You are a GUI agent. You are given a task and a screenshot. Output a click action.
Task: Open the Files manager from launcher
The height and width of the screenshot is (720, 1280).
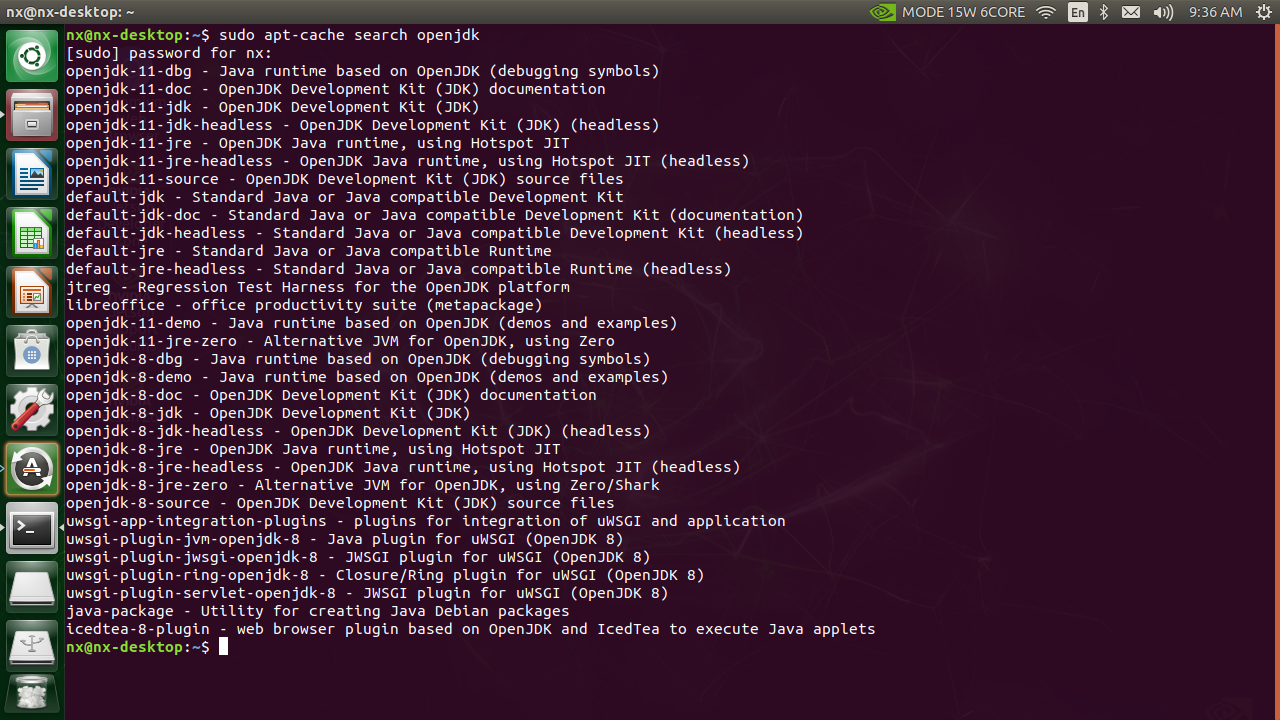pos(32,115)
